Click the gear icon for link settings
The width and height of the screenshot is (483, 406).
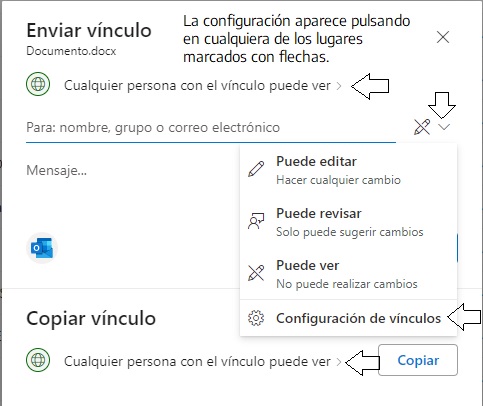(256, 318)
